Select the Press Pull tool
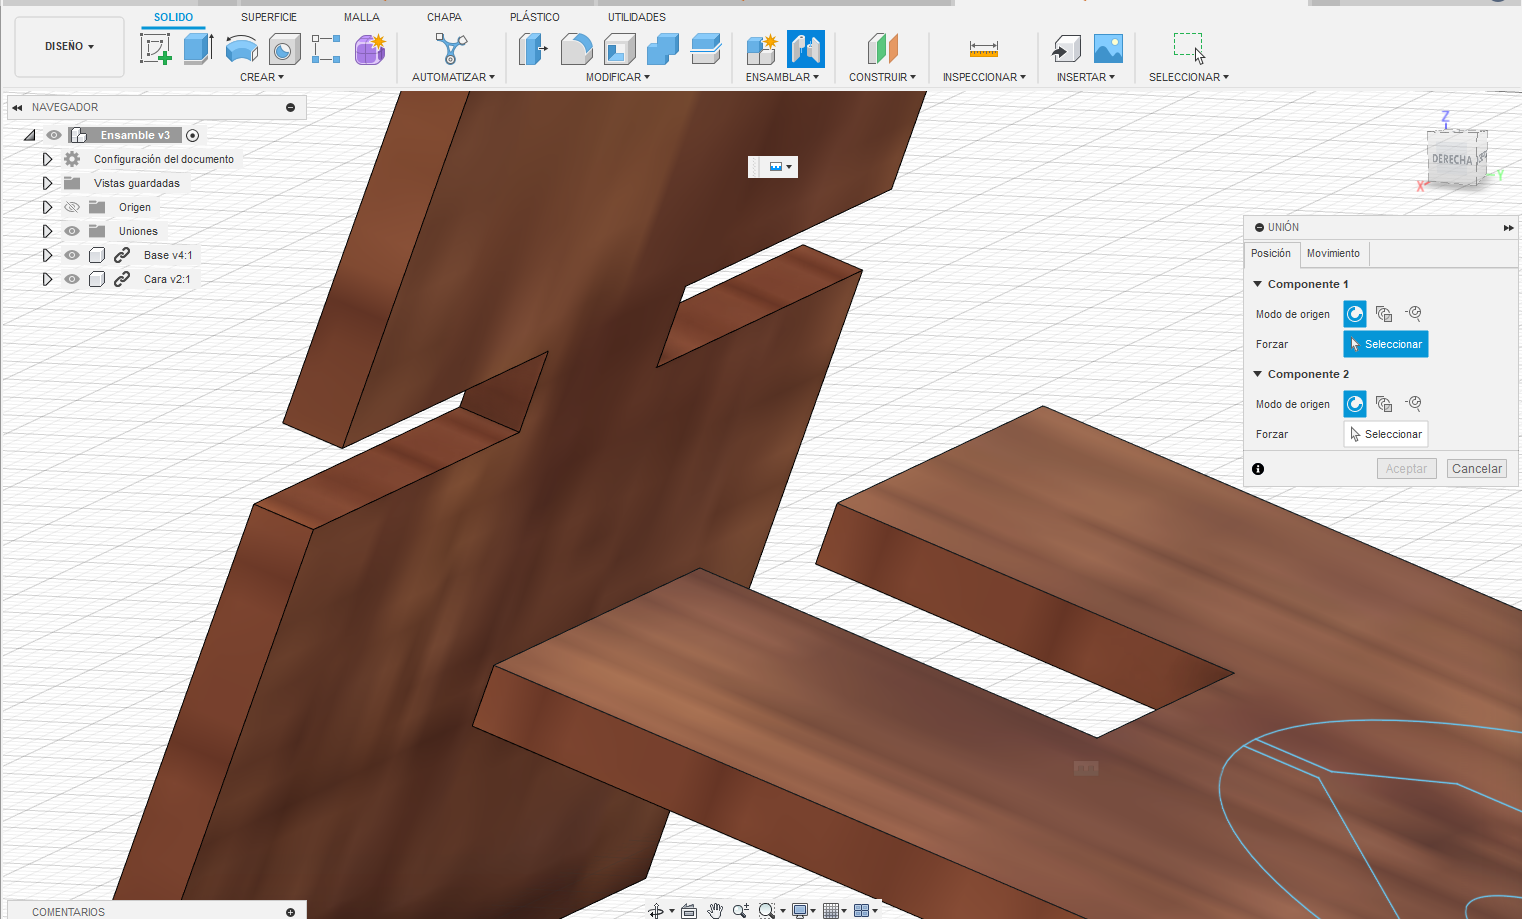The image size is (1522, 919). pos(533,48)
